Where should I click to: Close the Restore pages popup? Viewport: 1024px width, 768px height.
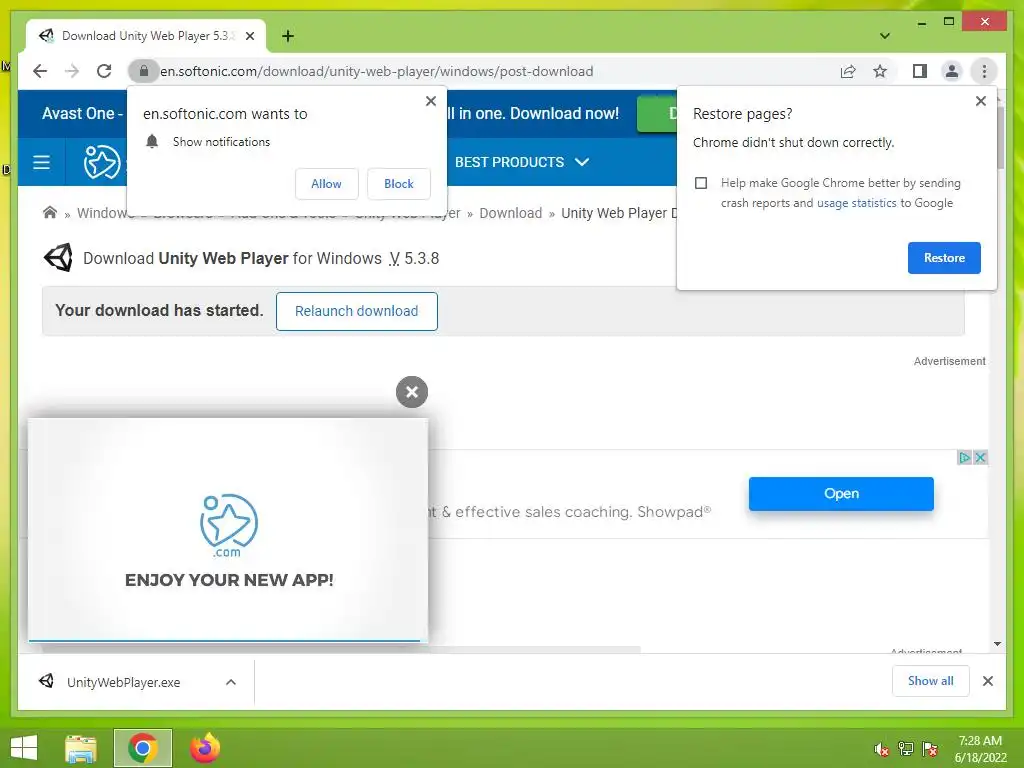pyautogui.click(x=980, y=101)
